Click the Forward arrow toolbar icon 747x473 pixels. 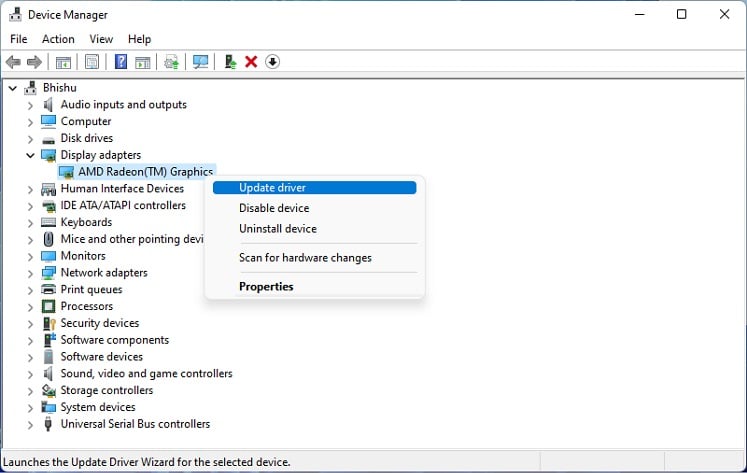pyautogui.click(x=34, y=62)
